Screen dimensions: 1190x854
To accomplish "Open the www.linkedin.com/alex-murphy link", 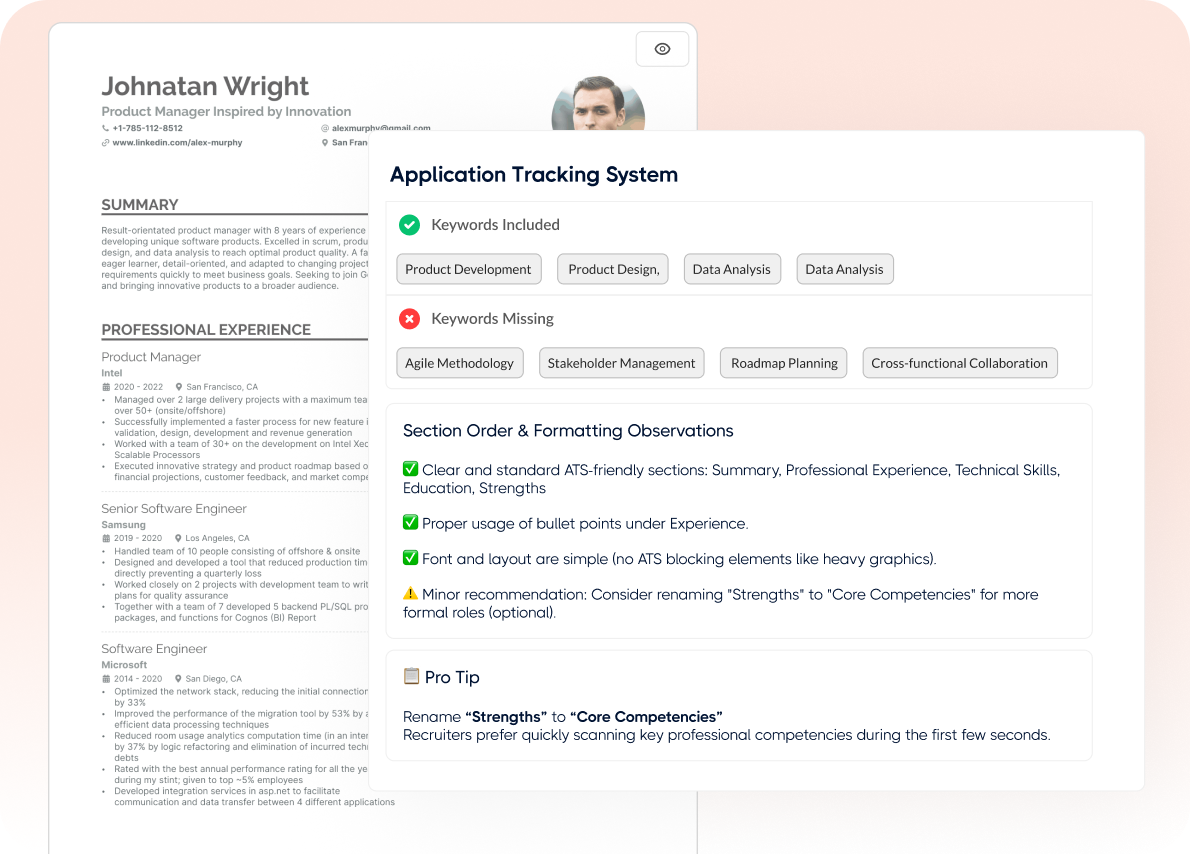I will [178, 143].
